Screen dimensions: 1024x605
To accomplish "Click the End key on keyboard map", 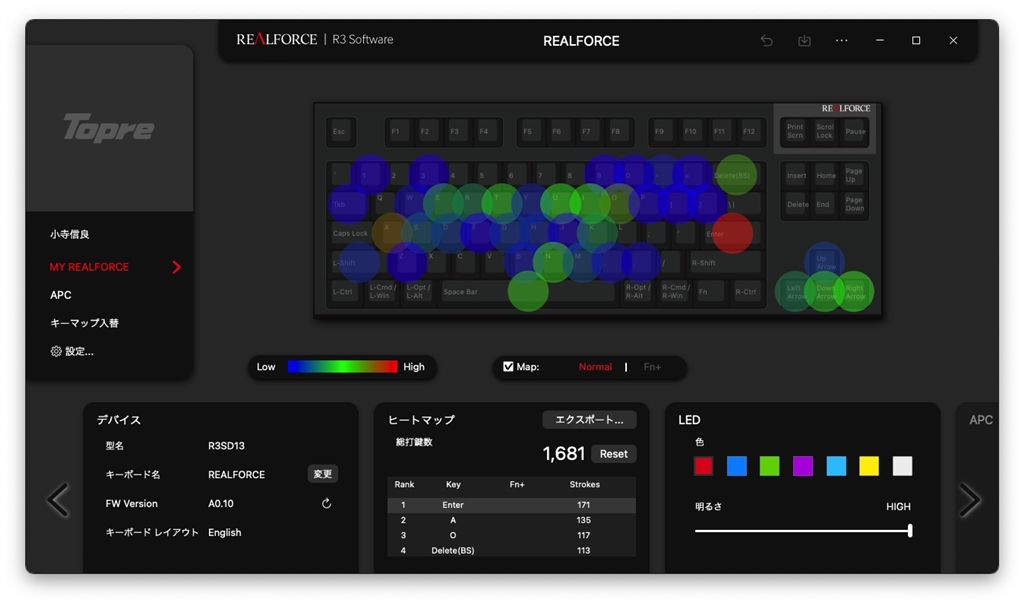I will click(825, 204).
